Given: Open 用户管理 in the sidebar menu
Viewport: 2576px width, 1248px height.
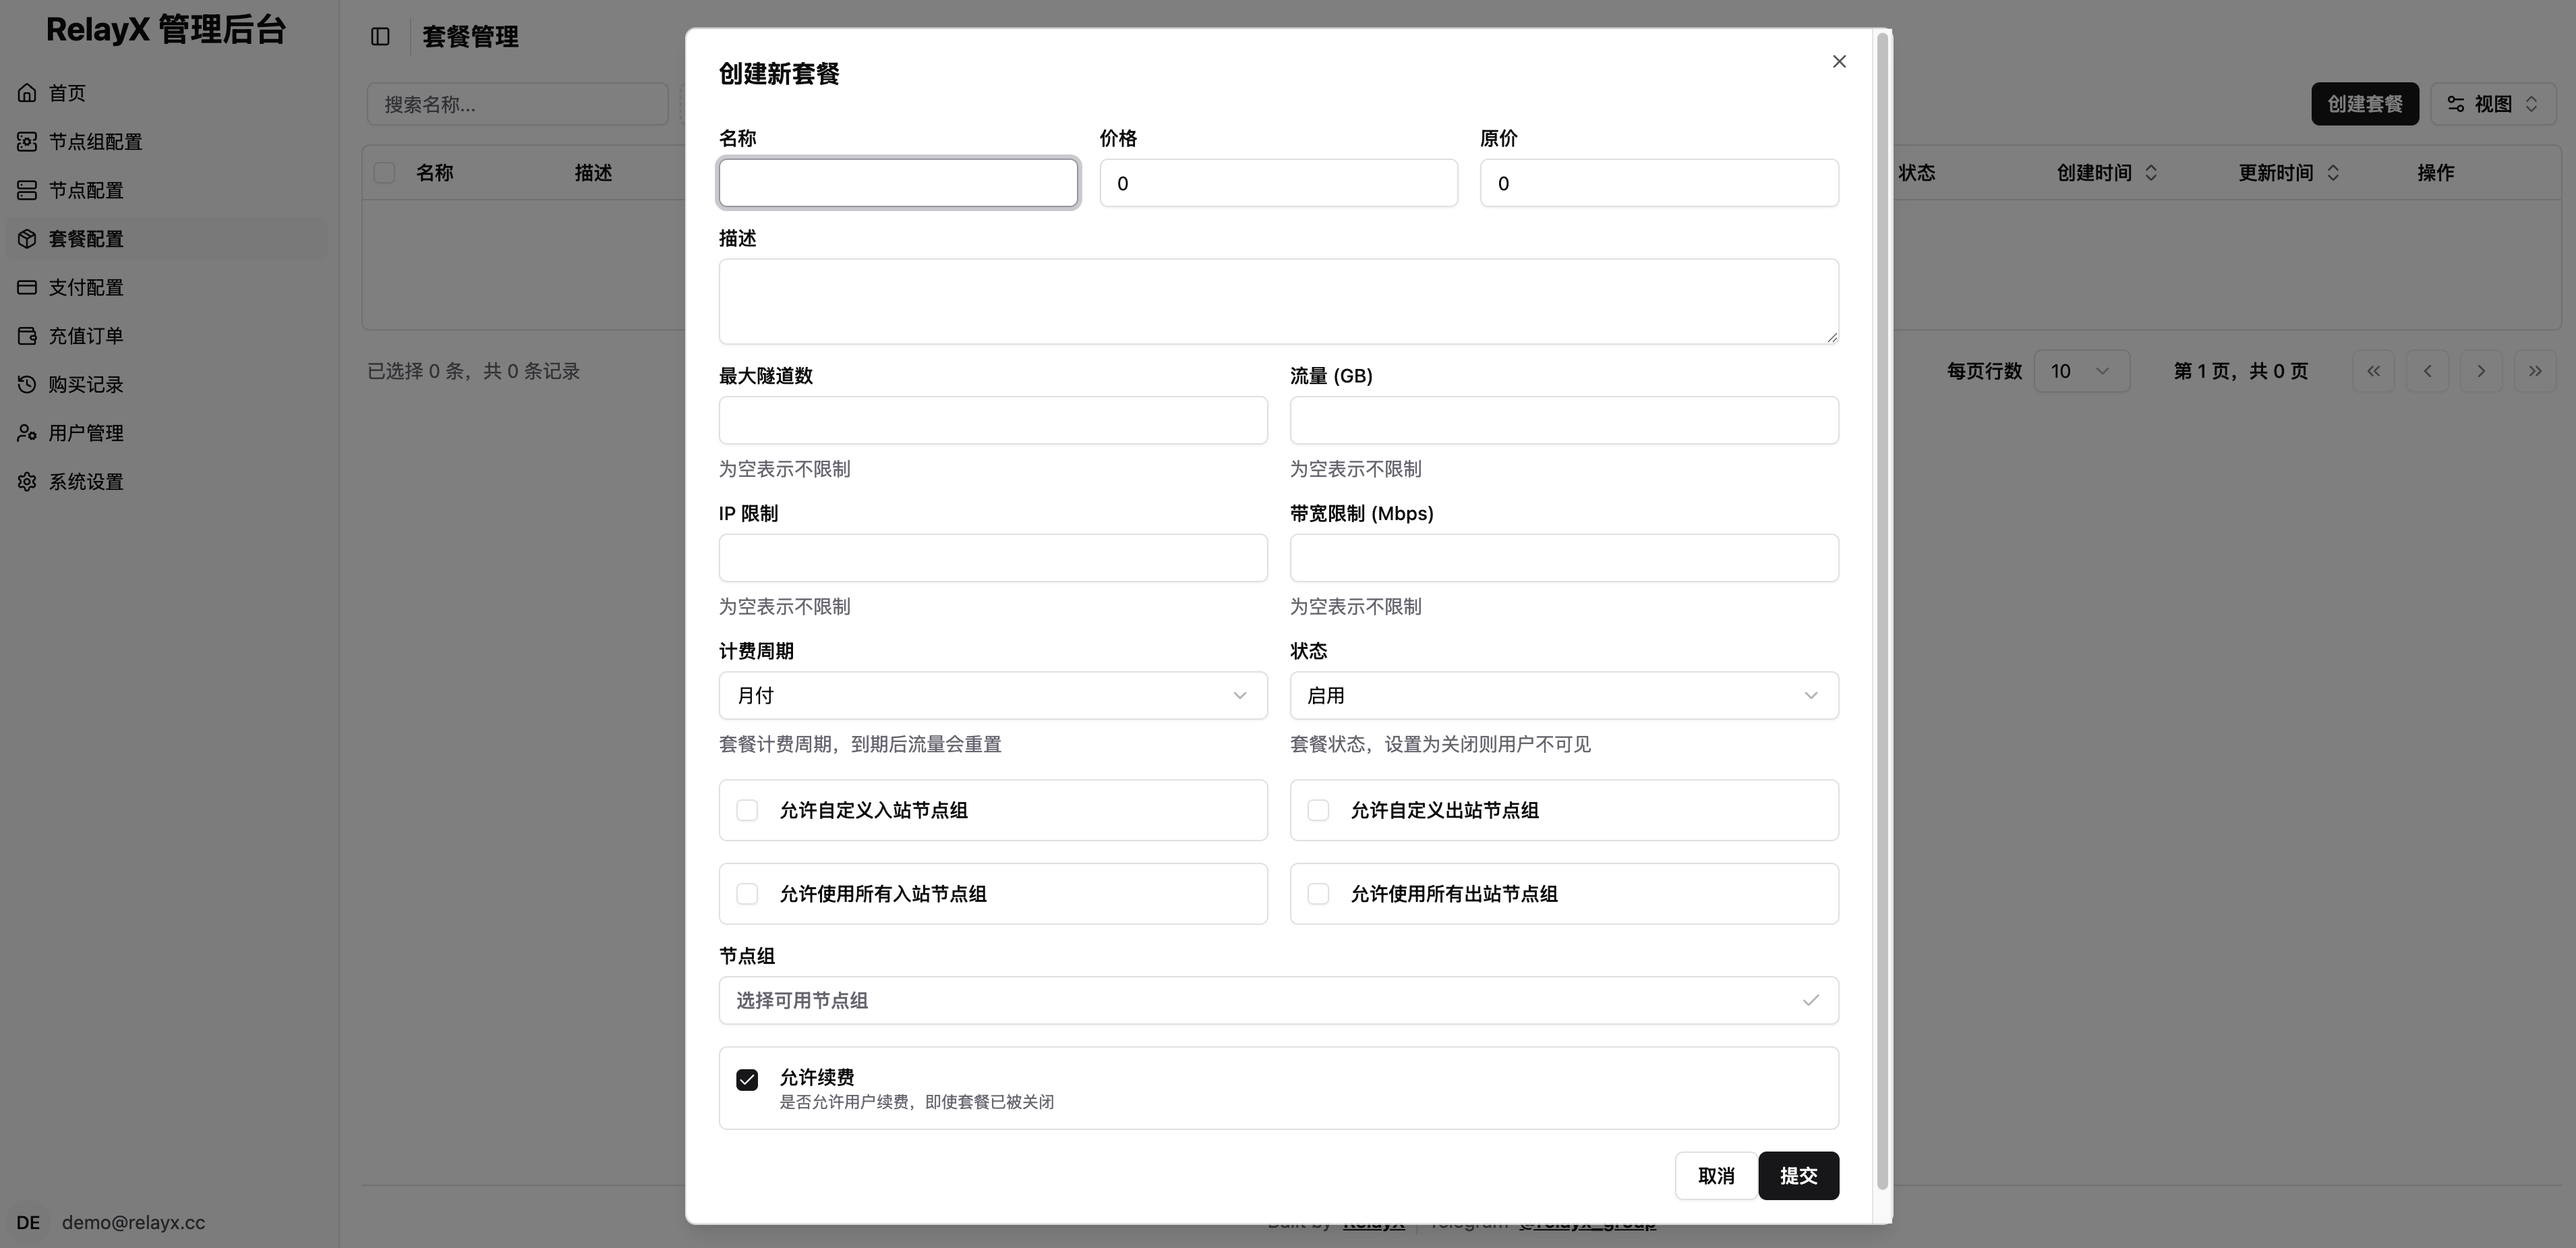Looking at the screenshot, I should tap(86, 433).
